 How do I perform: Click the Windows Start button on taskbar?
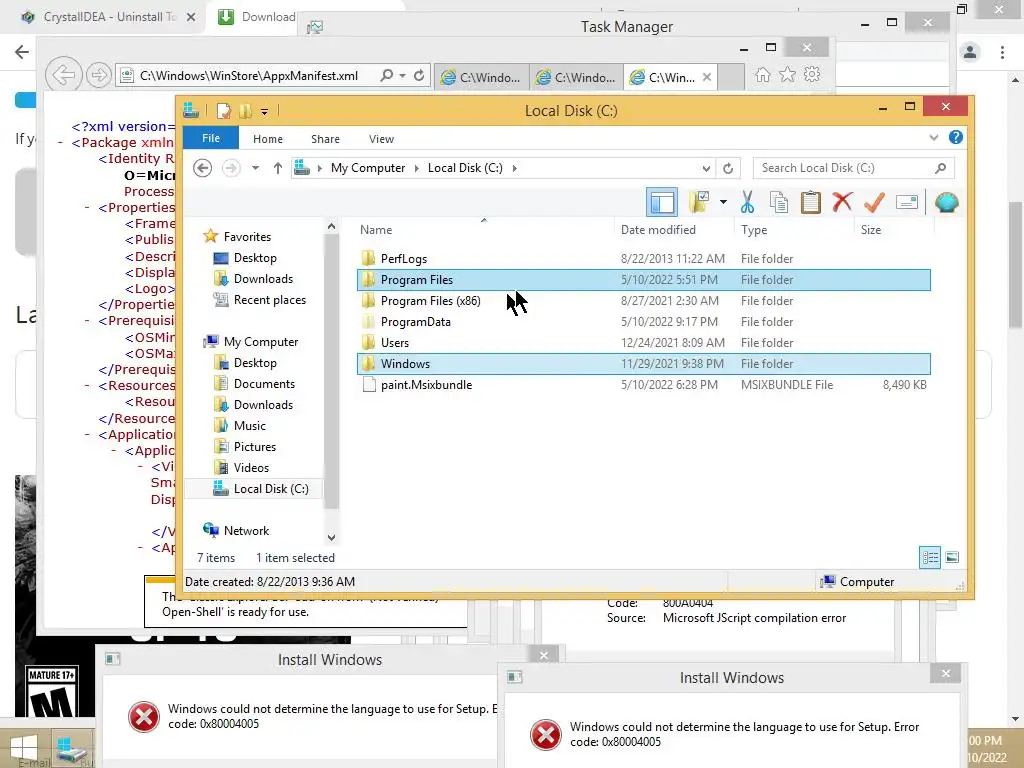click(x=24, y=748)
